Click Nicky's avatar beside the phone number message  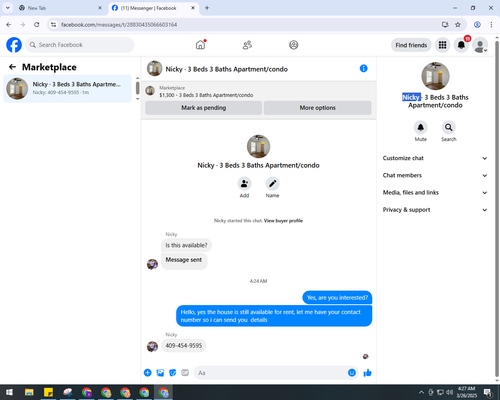click(152, 347)
